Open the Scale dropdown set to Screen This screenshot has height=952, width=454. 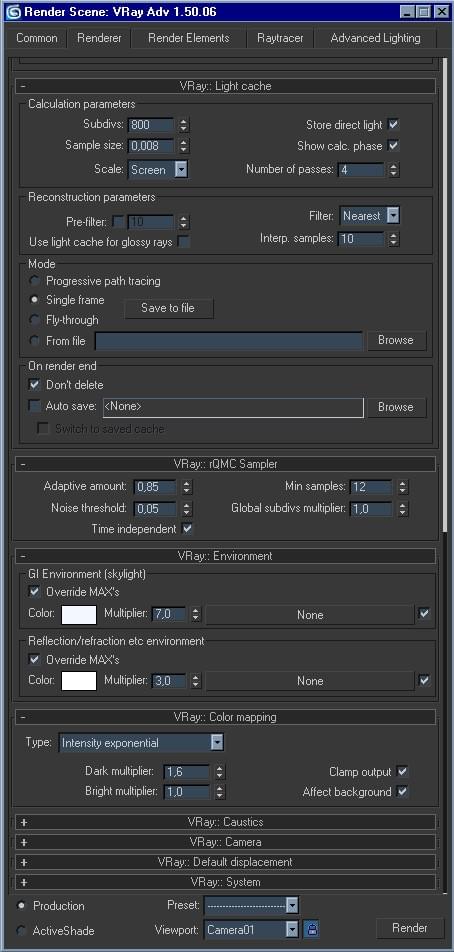(x=158, y=169)
